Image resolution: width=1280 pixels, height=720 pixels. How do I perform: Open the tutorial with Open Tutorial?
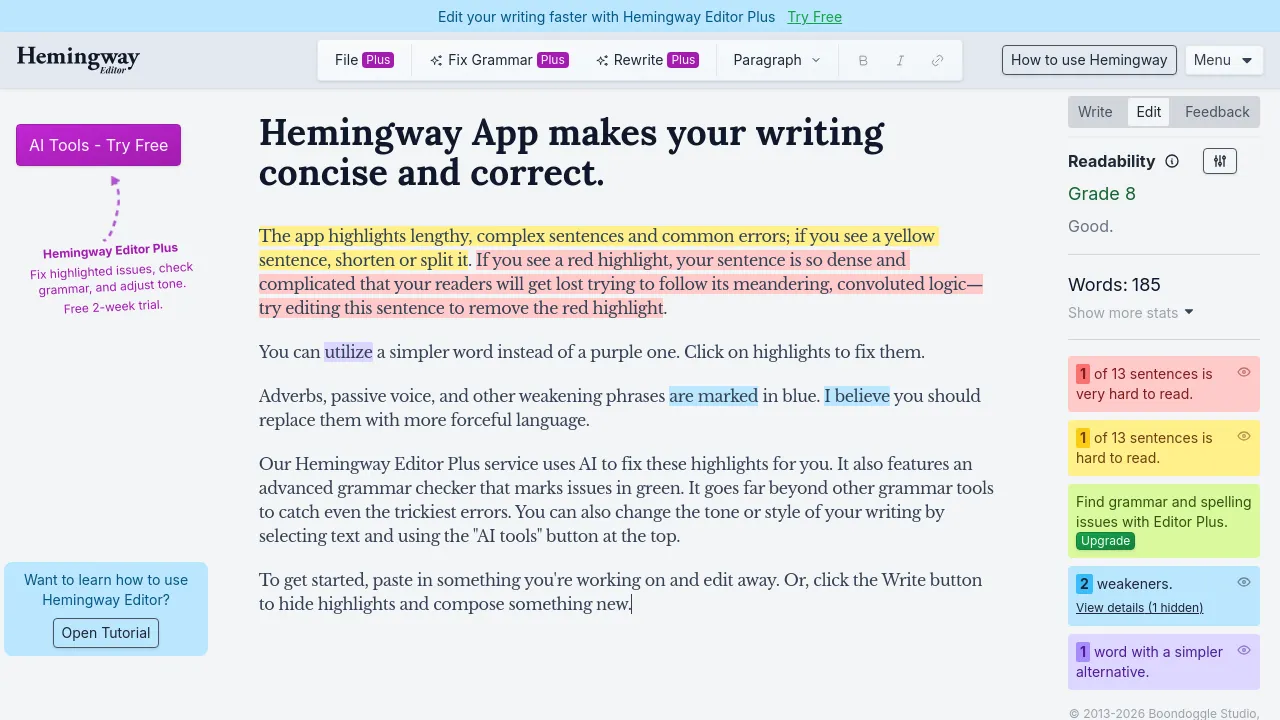106,633
